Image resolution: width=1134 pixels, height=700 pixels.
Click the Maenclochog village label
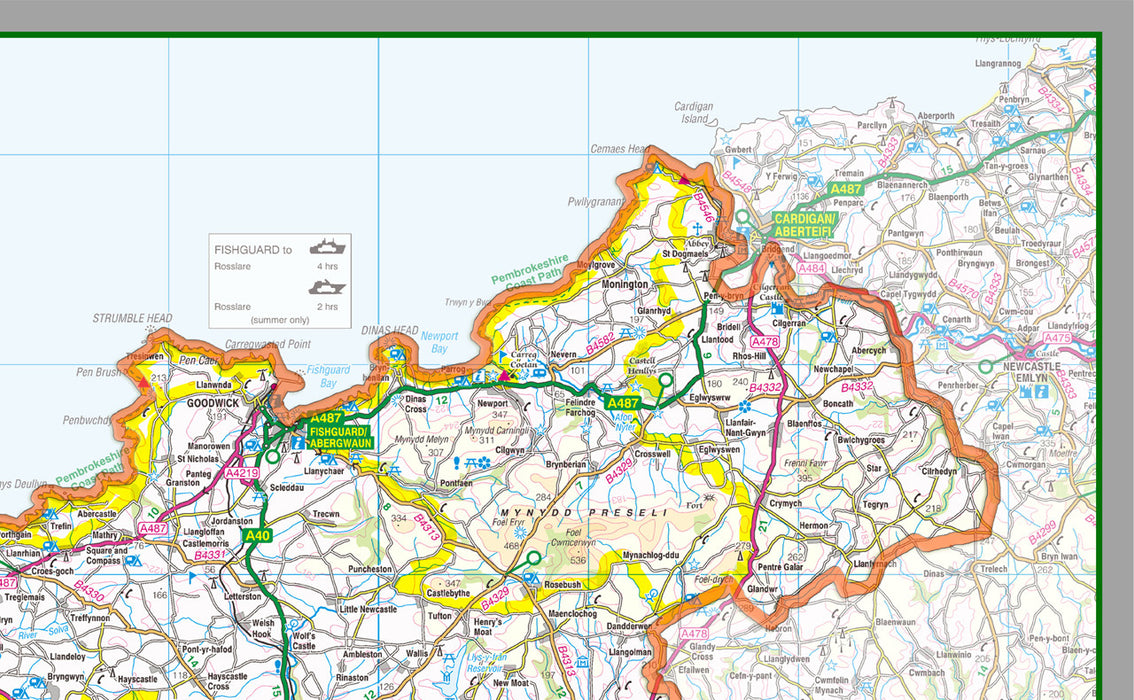[x=573, y=613]
